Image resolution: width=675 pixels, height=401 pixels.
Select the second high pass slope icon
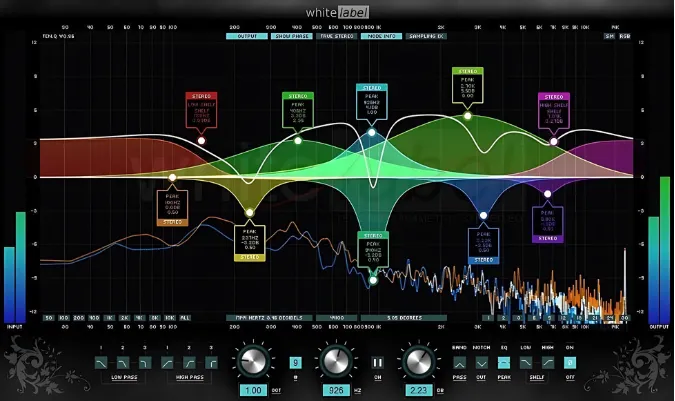coord(189,363)
